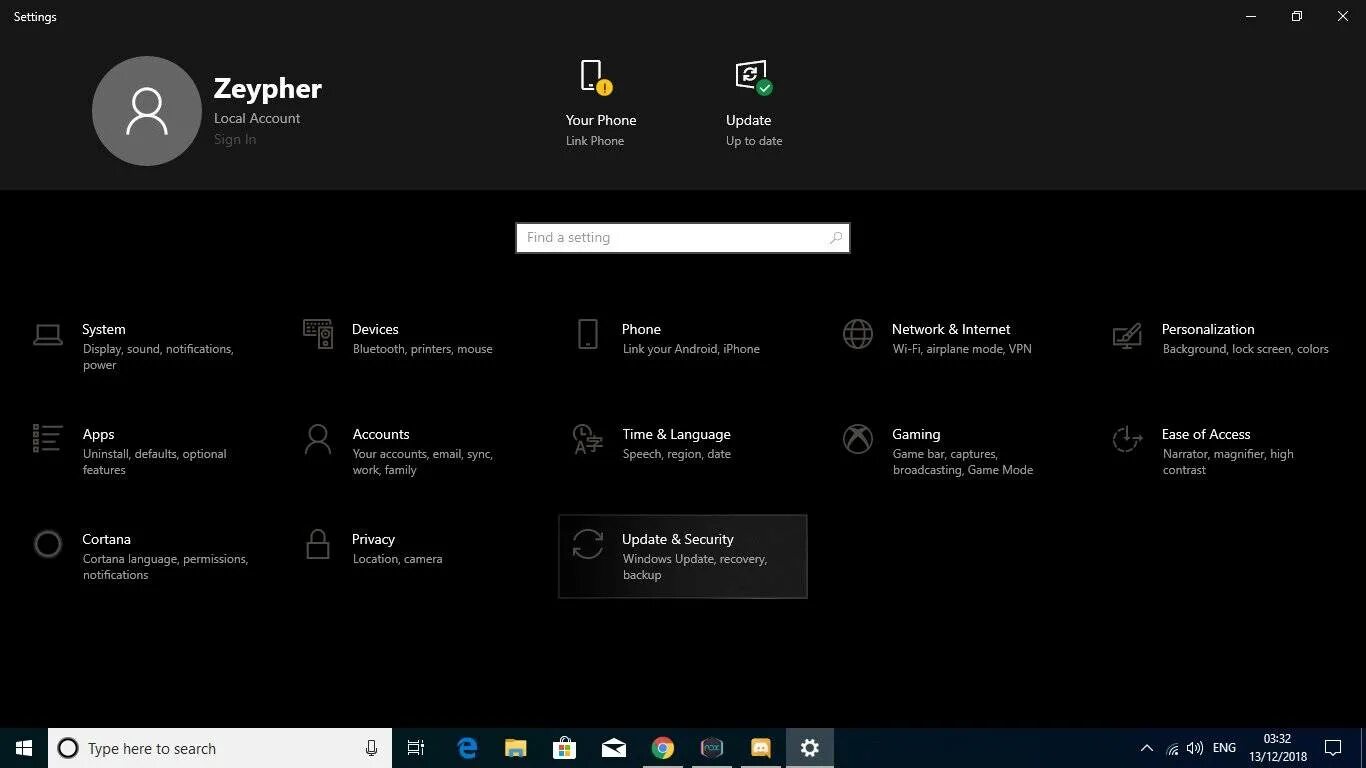Open the Action Center notification panel

point(1333,747)
